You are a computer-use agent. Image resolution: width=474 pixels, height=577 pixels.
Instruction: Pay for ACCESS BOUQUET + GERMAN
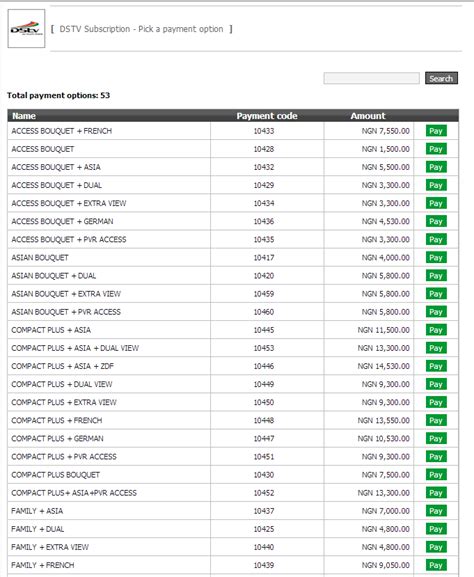(436, 221)
